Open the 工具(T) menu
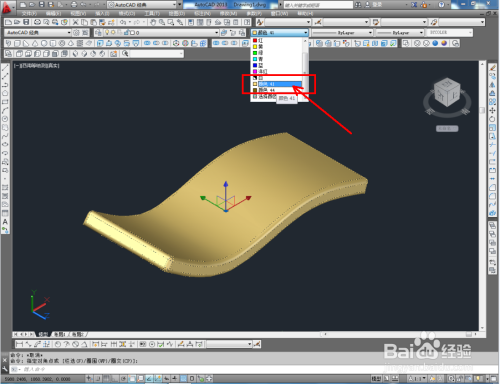The height and width of the screenshot is (384, 500). click(x=151, y=14)
